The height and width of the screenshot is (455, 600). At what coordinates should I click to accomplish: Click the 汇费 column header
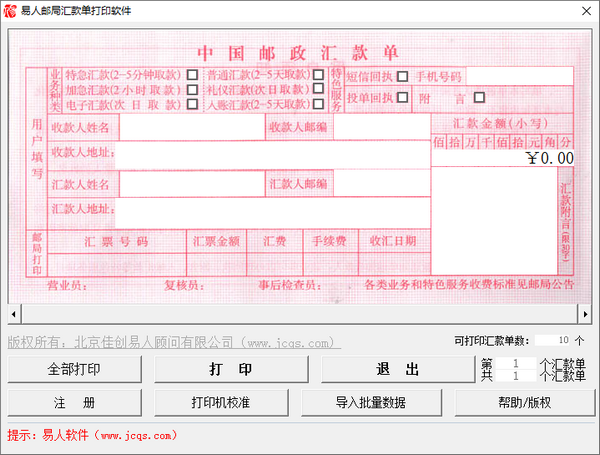(275, 241)
